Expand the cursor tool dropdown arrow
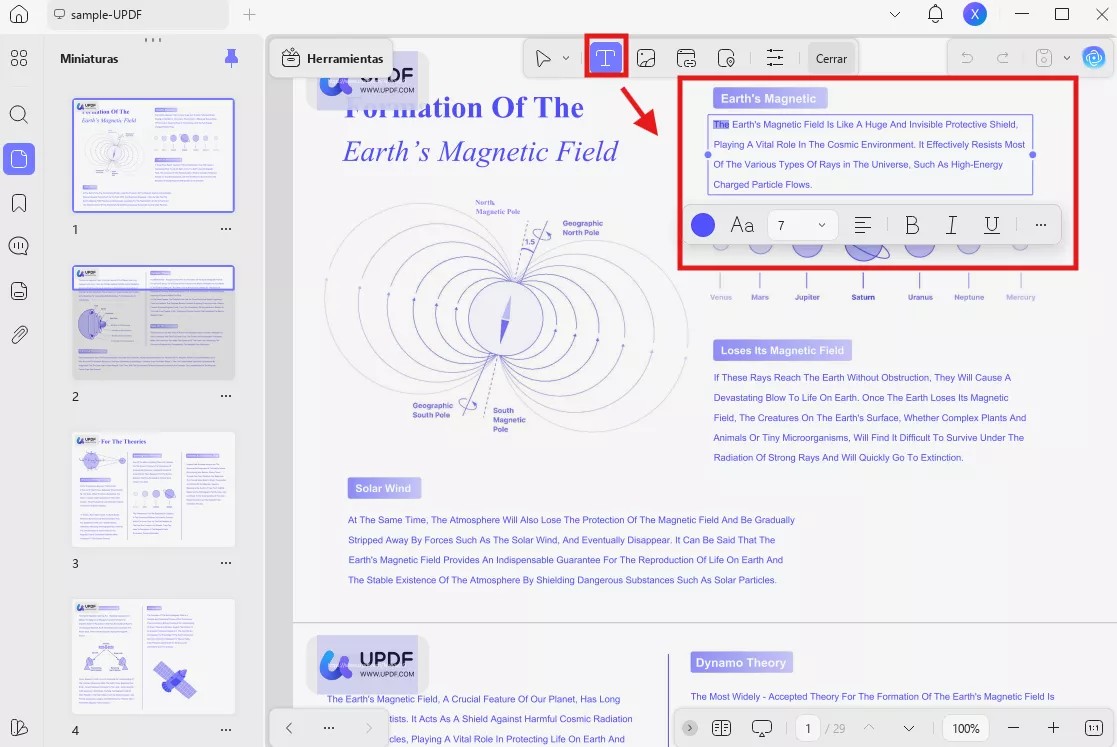 tap(566, 58)
